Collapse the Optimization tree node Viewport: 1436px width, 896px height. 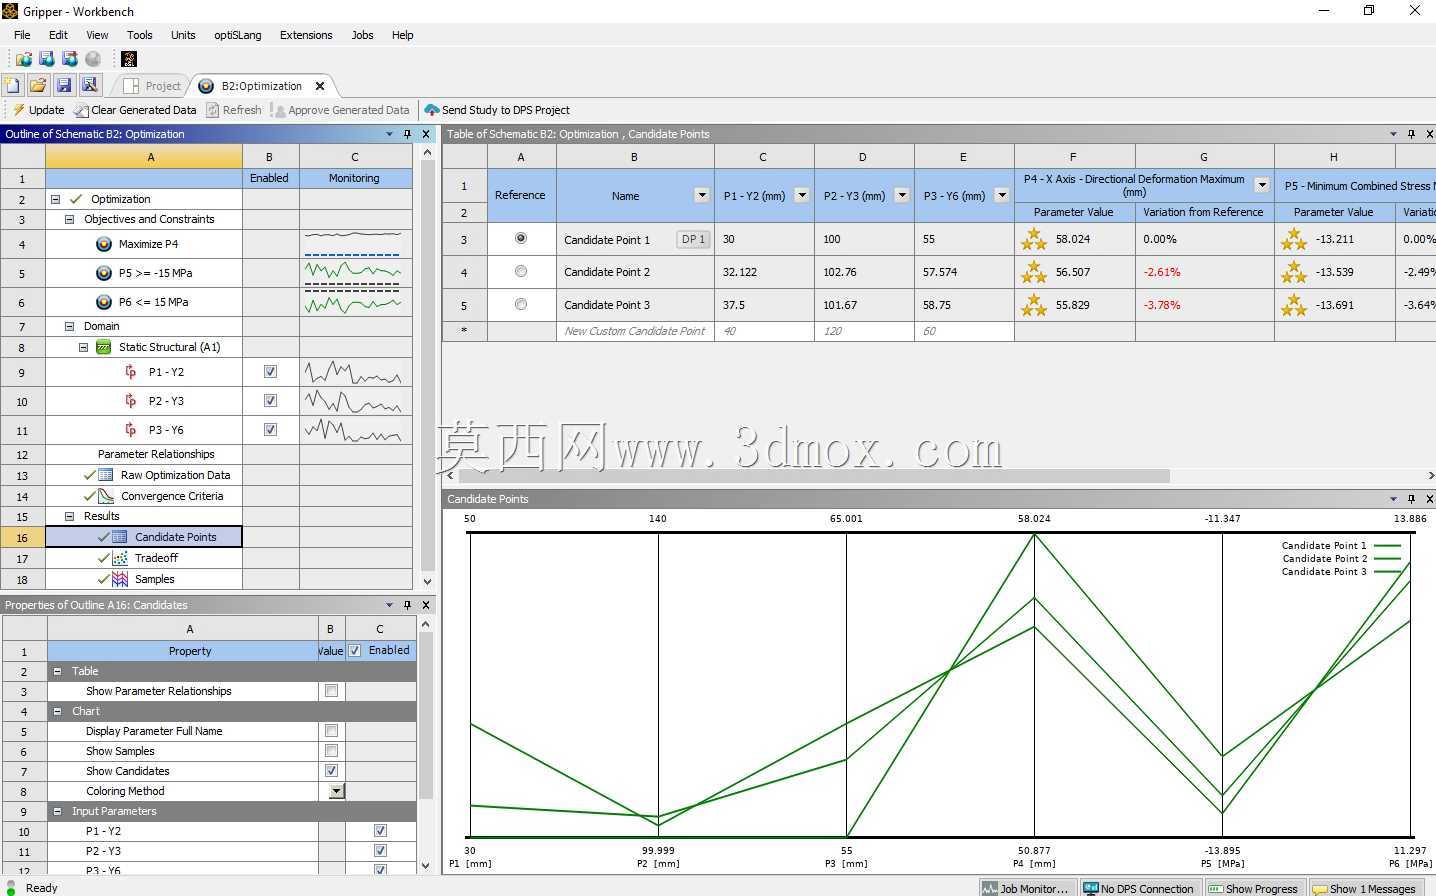(56, 199)
